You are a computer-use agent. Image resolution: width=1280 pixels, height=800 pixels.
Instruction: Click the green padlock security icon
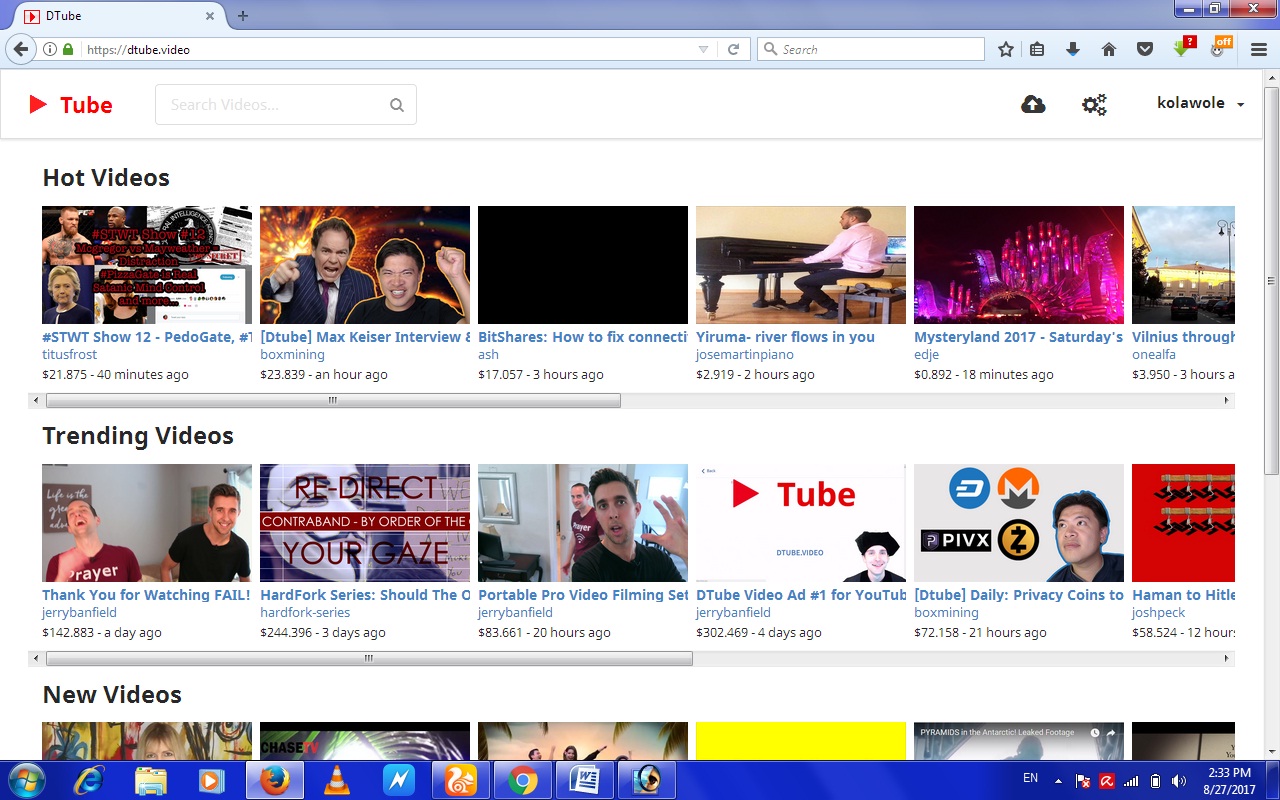pyautogui.click(x=68, y=49)
